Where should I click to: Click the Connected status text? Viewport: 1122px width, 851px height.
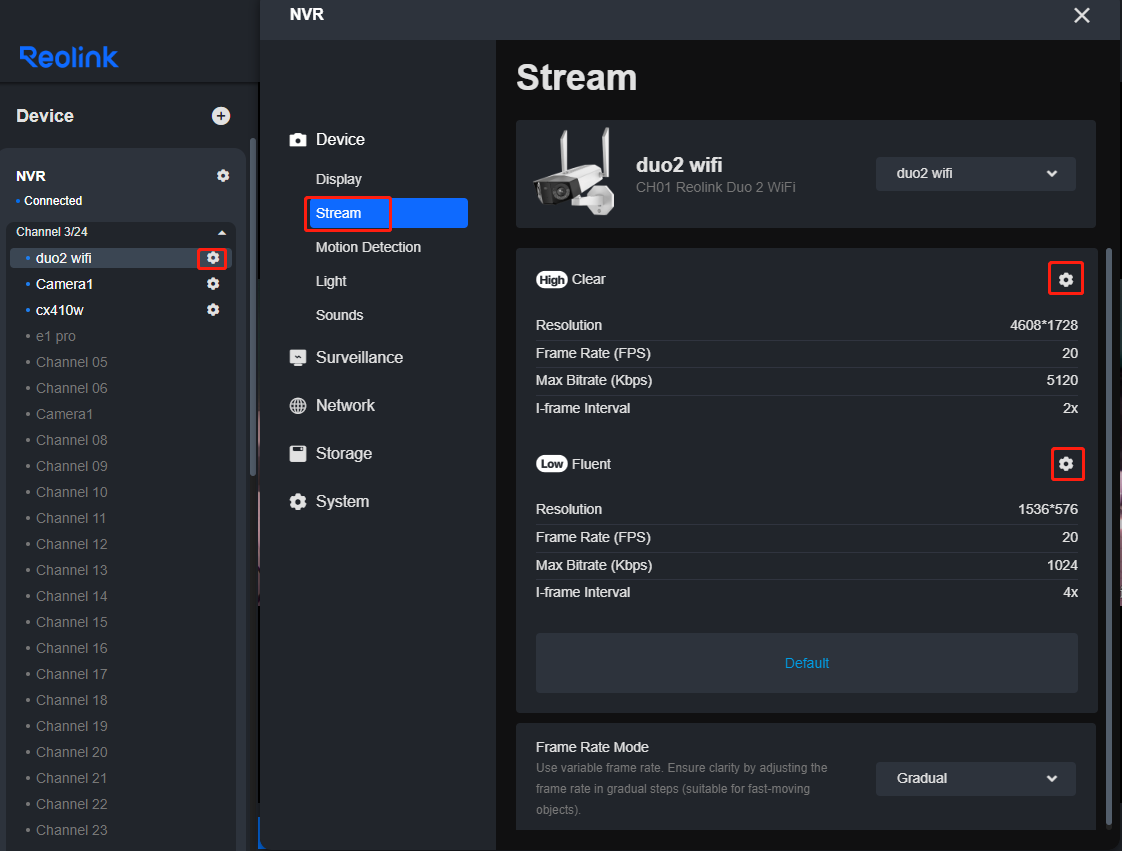[x=53, y=201]
